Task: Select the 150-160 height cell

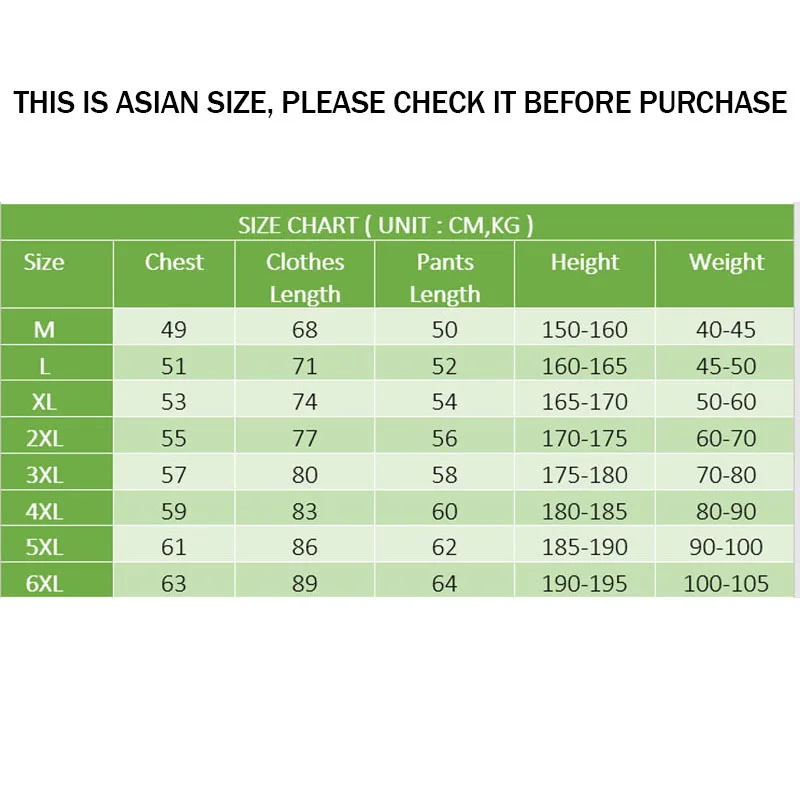Action: pos(585,330)
